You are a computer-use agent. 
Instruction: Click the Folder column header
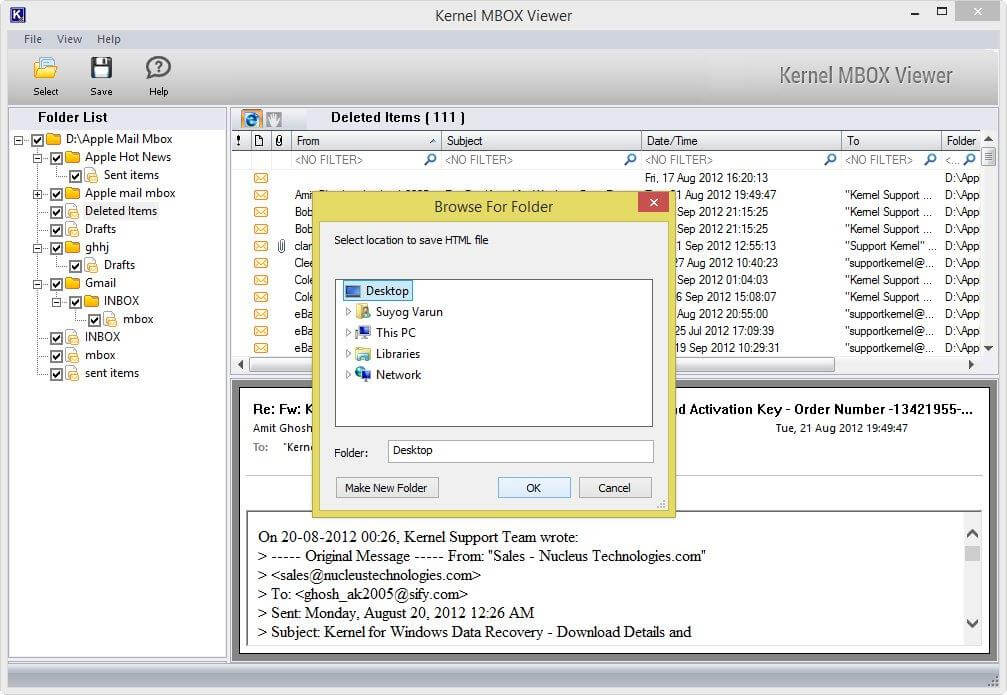pyautogui.click(x=961, y=141)
